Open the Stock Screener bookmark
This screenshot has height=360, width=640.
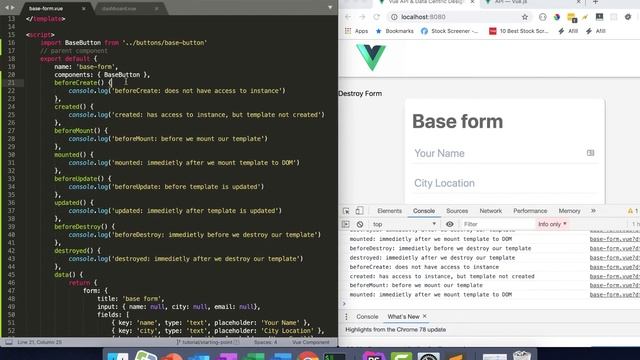point(449,31)
